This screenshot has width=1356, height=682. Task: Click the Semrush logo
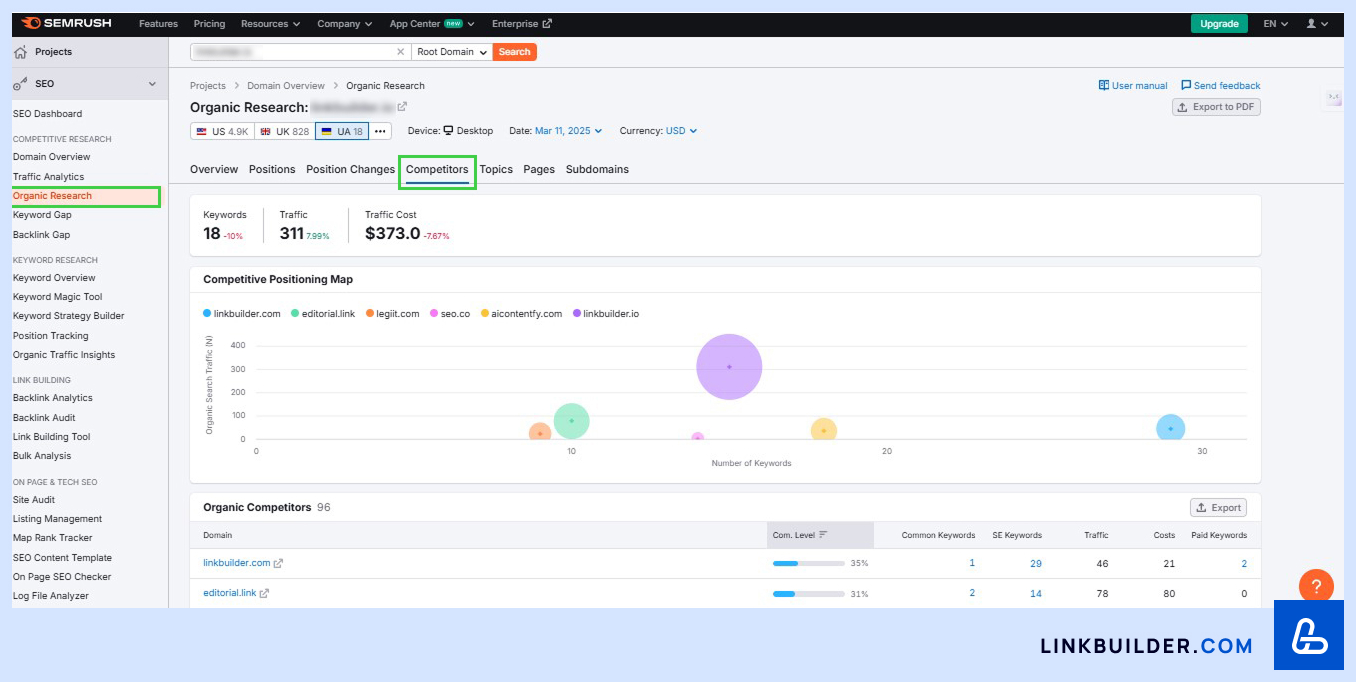[66, 23]
